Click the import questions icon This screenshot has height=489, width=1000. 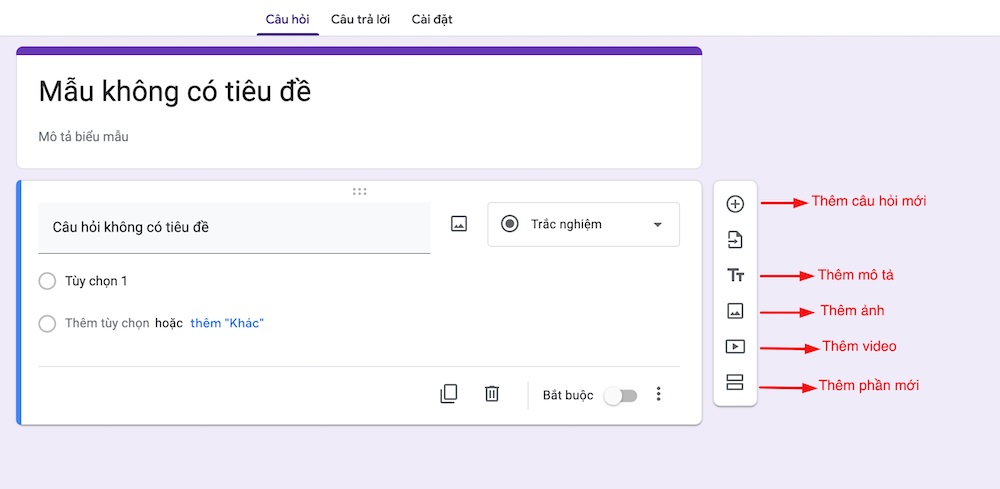point(735,240)
